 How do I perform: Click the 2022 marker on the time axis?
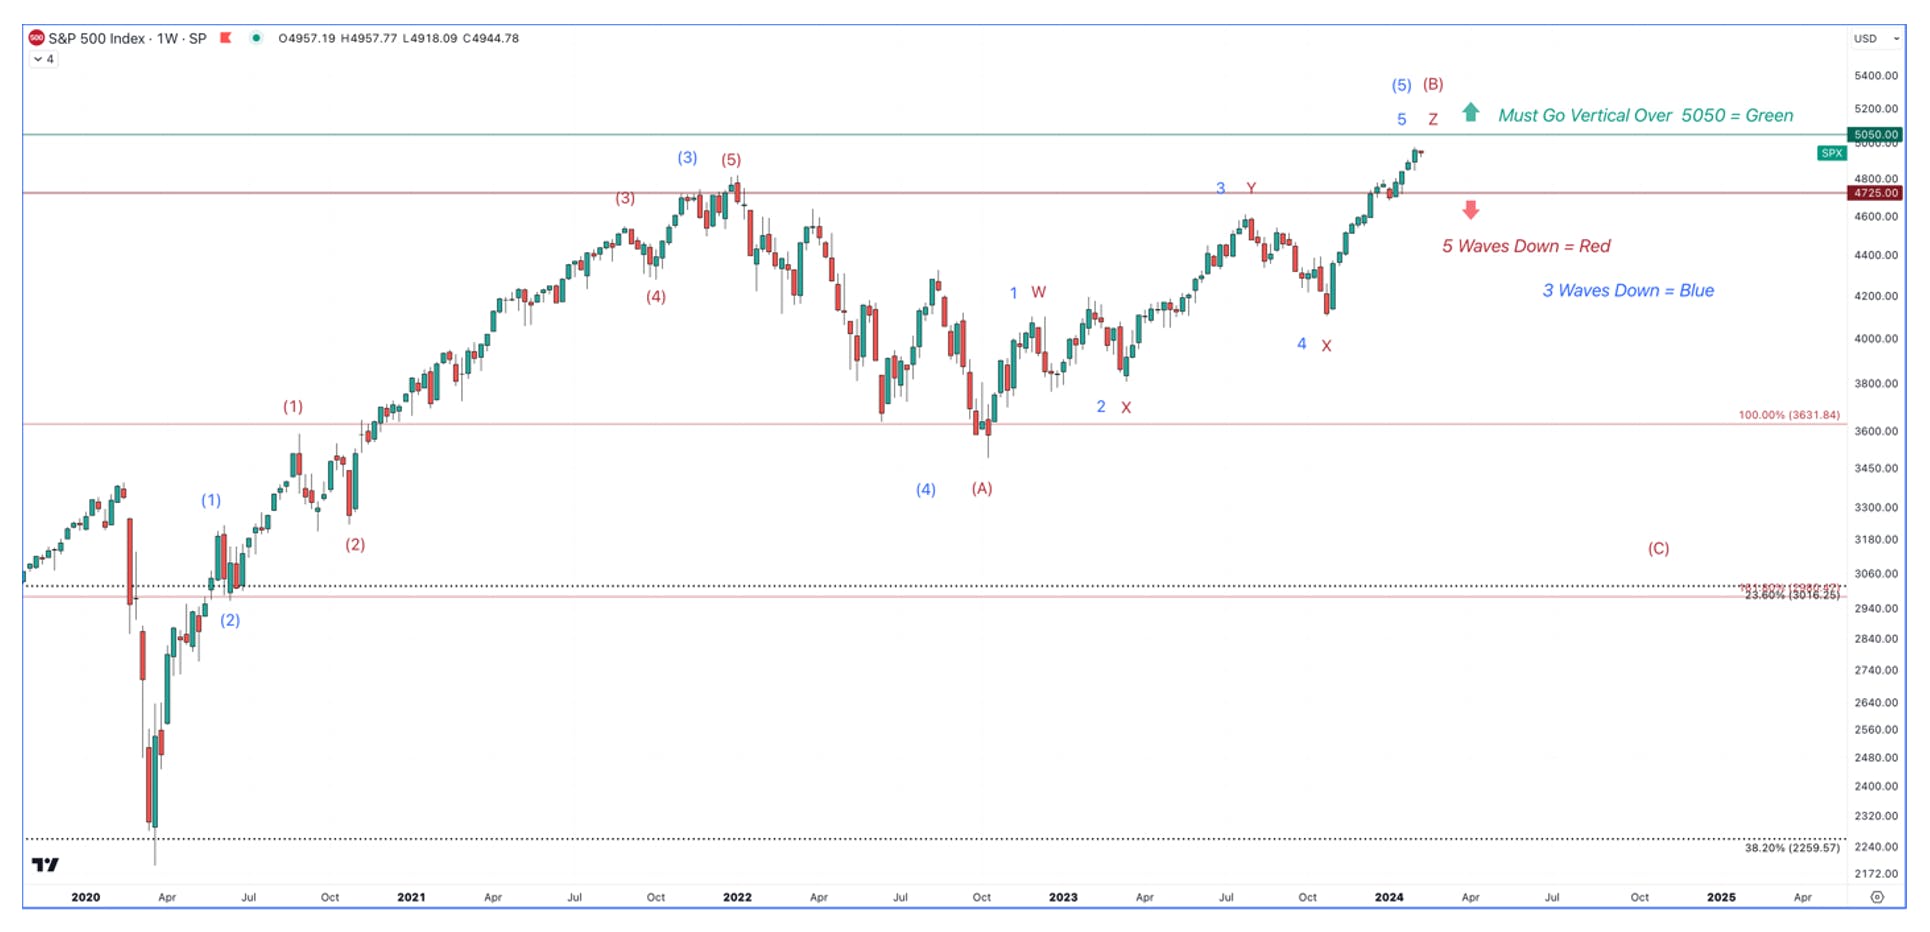pos(737,897)
